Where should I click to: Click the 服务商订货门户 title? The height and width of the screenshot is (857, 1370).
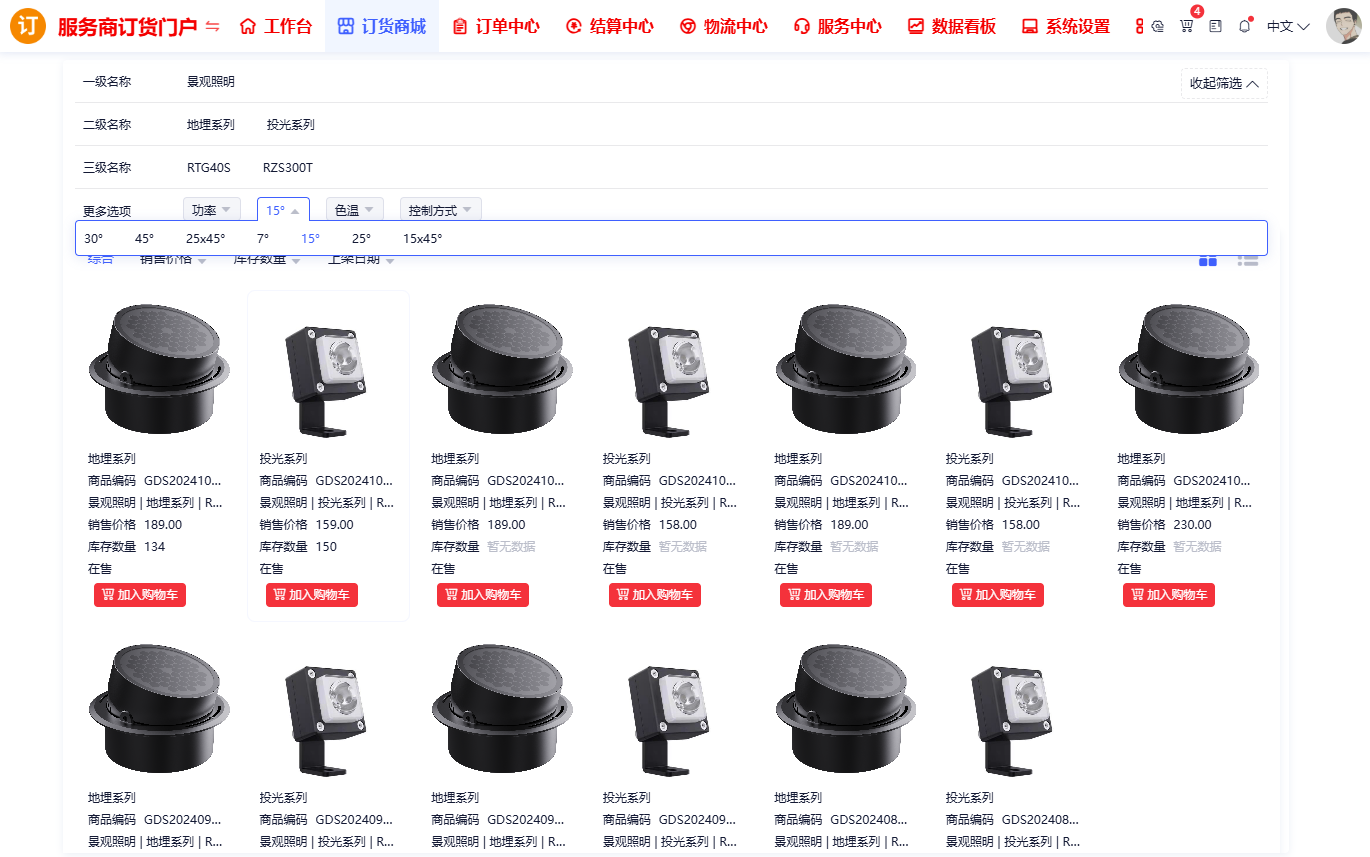tap(127, 27)
